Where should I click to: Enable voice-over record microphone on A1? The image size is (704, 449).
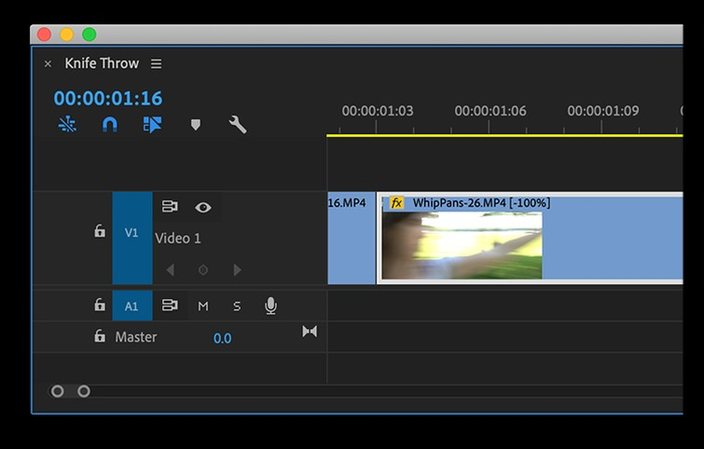pyautogui.click(x=271, y=306)
